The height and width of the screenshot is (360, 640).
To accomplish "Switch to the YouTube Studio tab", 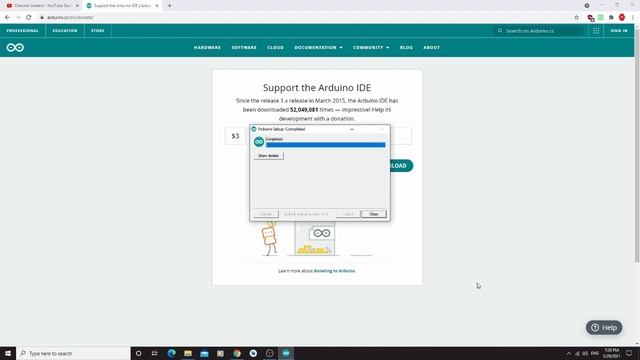I will [41, 6].
